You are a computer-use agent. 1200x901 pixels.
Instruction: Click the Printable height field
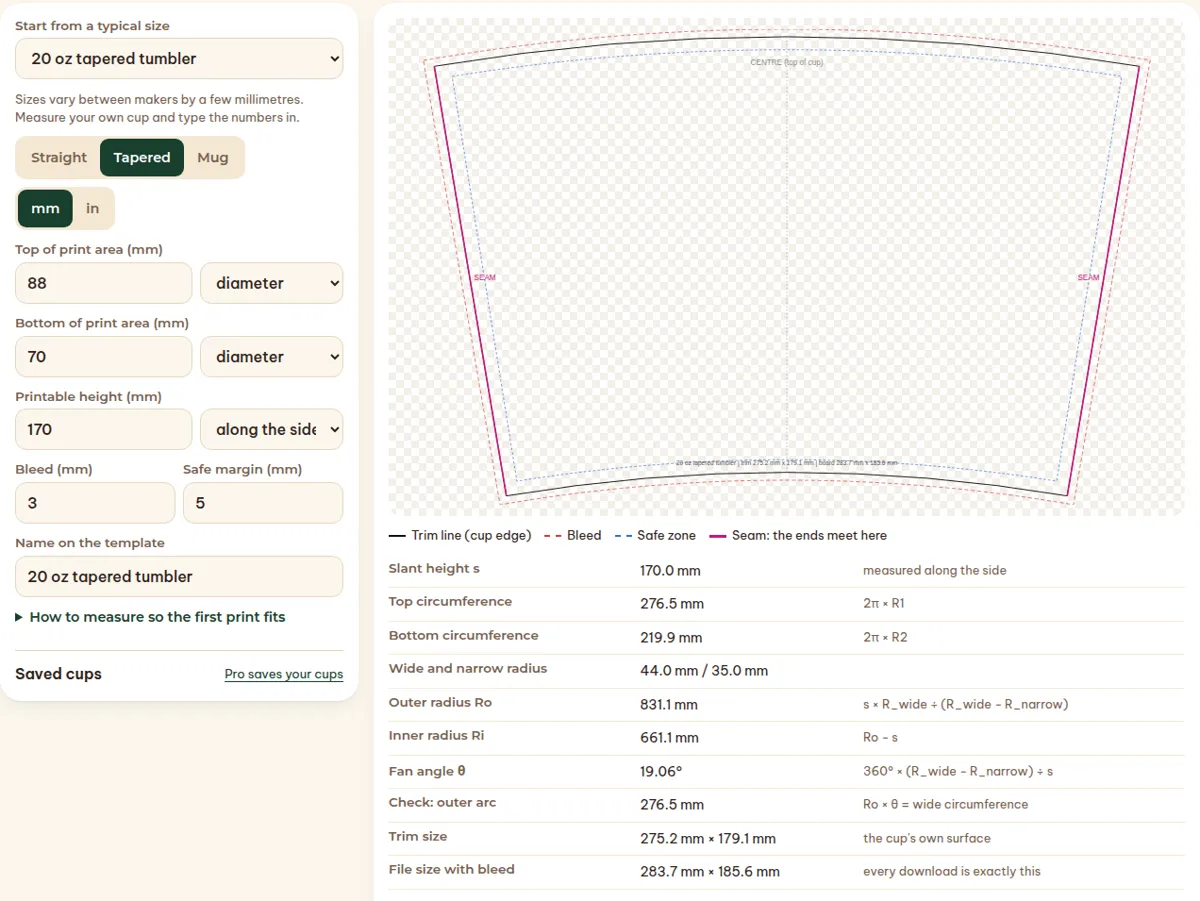pos(104,430)
